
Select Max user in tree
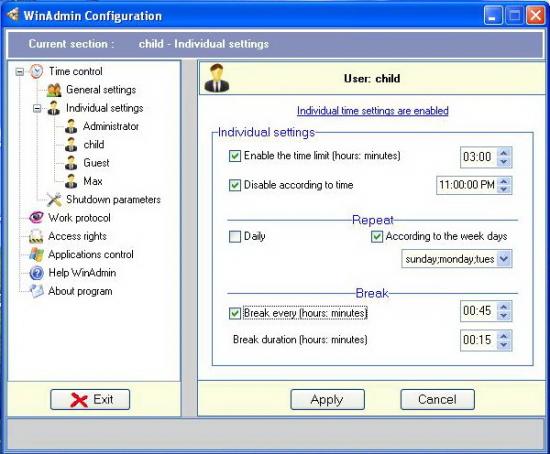tap(93, 181)
